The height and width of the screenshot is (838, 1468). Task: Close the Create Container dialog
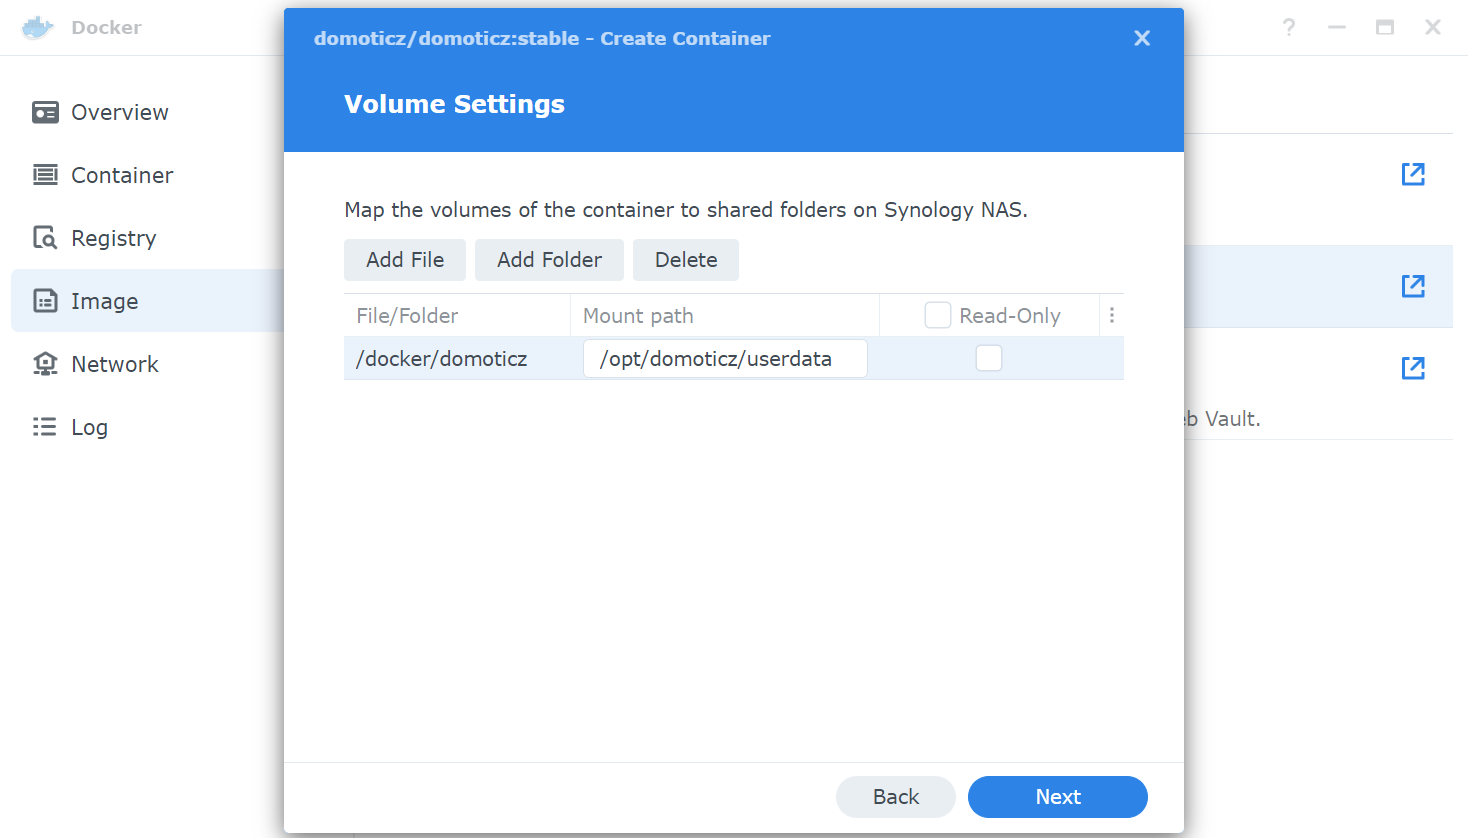pyautogui.click(x=1142, y=38)
